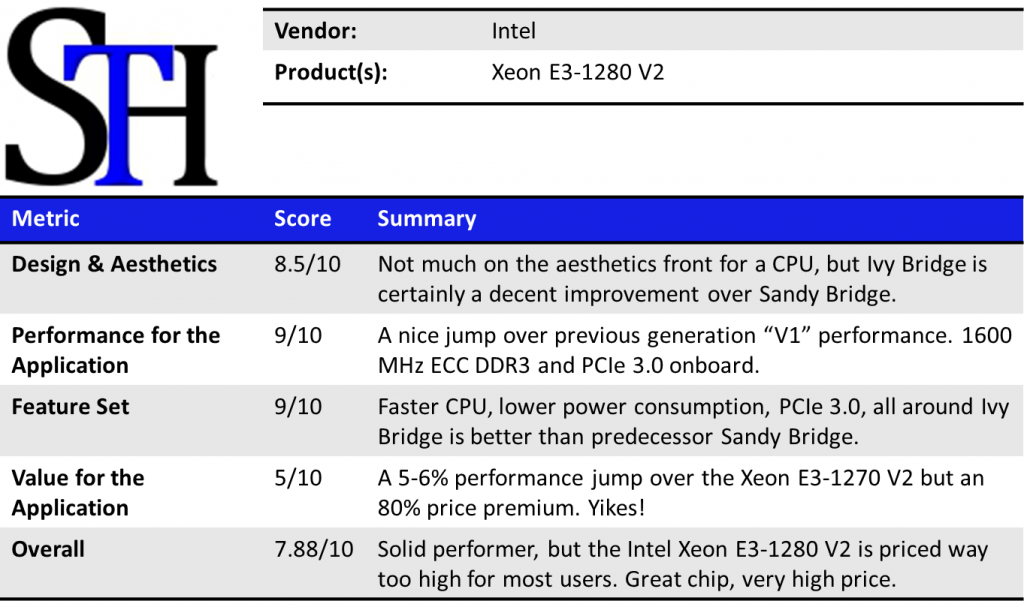Click the 5/10 score value
This screenshot has height=610, width=1024.
(x=298, y=478)
